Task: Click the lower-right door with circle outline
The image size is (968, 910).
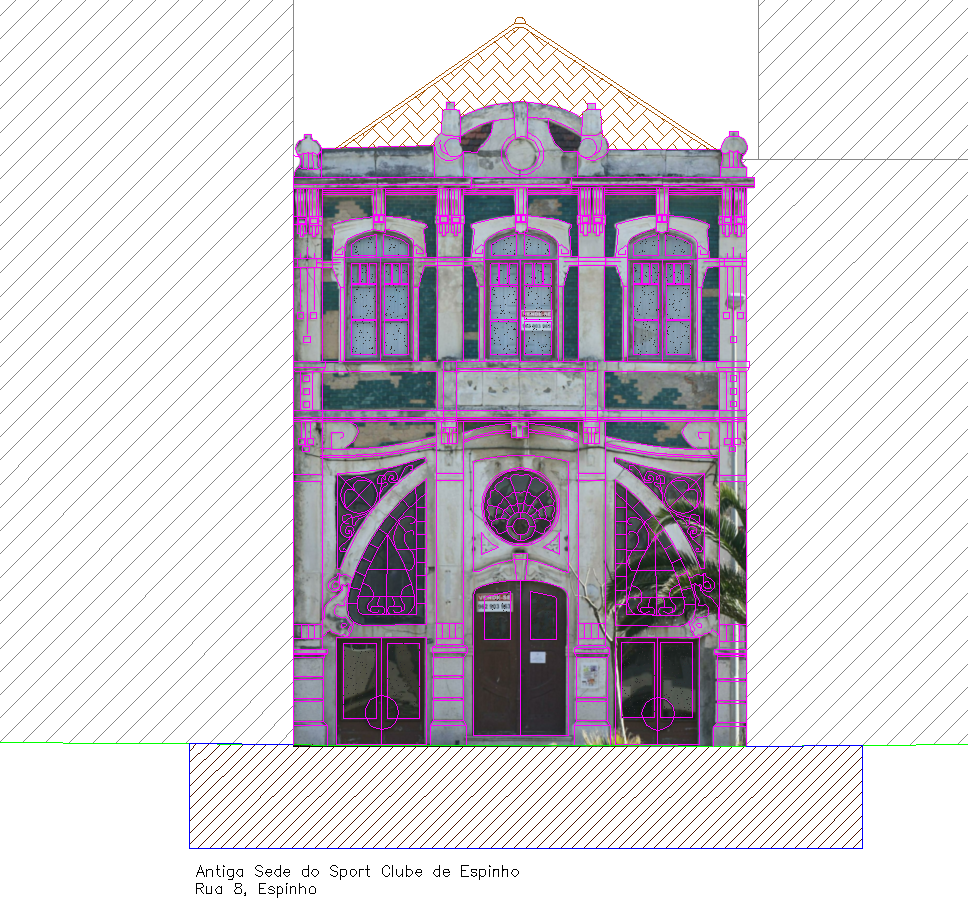Action: click(657, 692)
